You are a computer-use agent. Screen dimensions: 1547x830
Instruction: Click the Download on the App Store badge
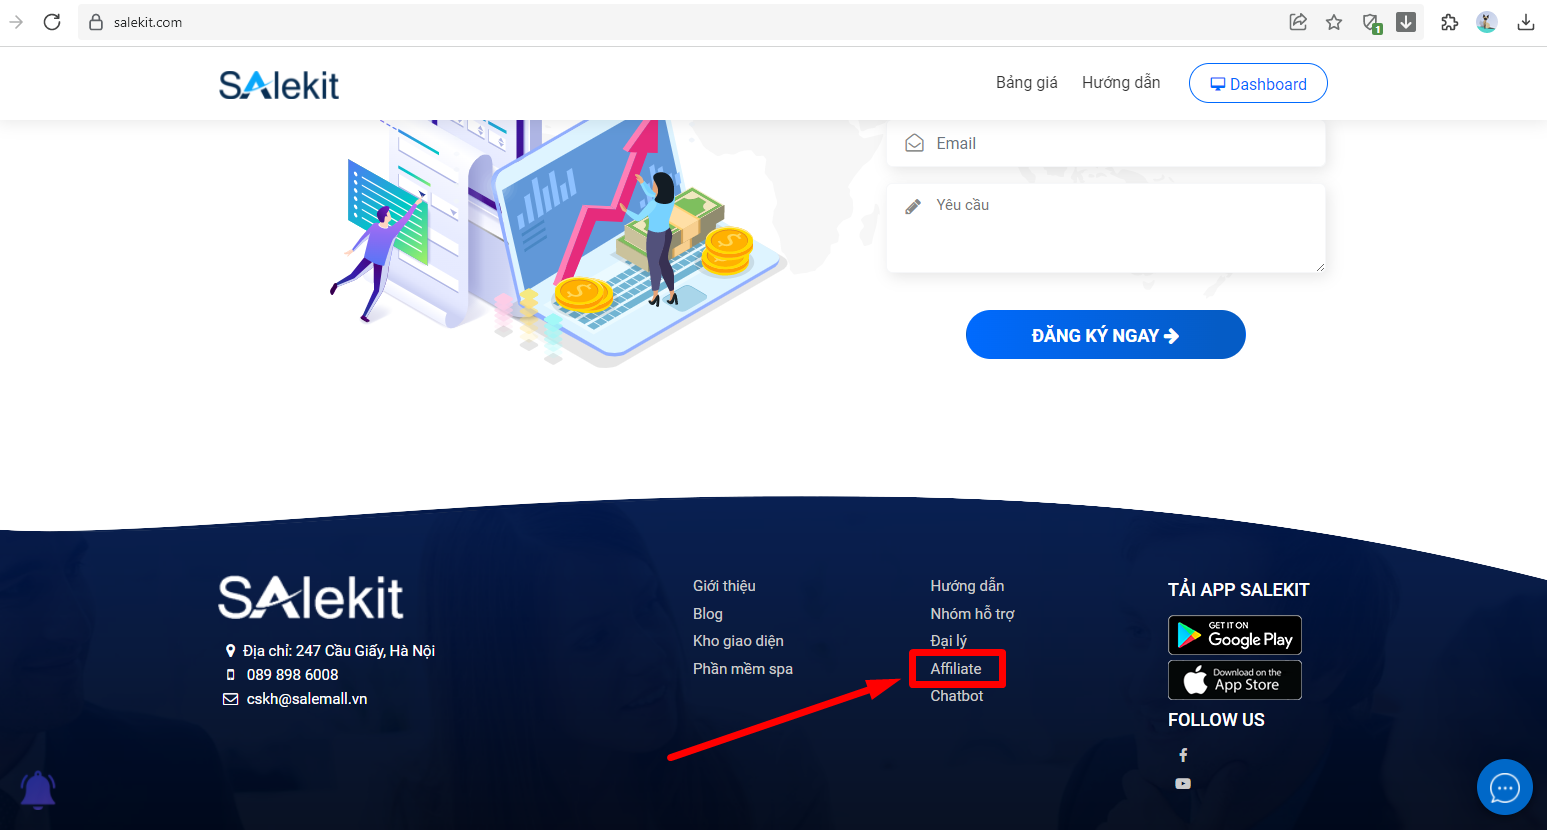click(1235, 680)
